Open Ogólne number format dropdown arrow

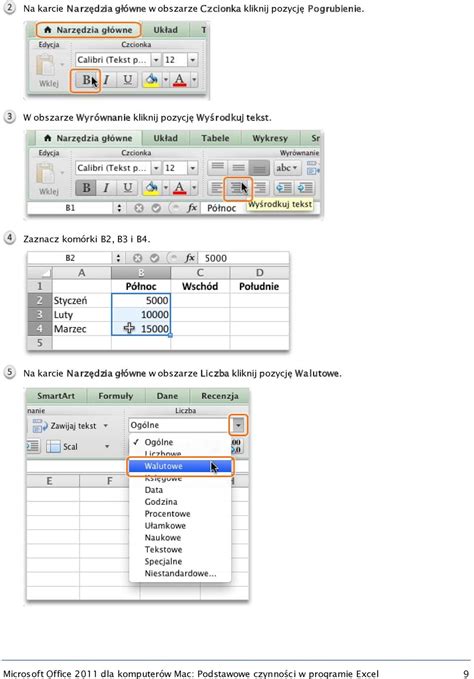tap(238, 425)
